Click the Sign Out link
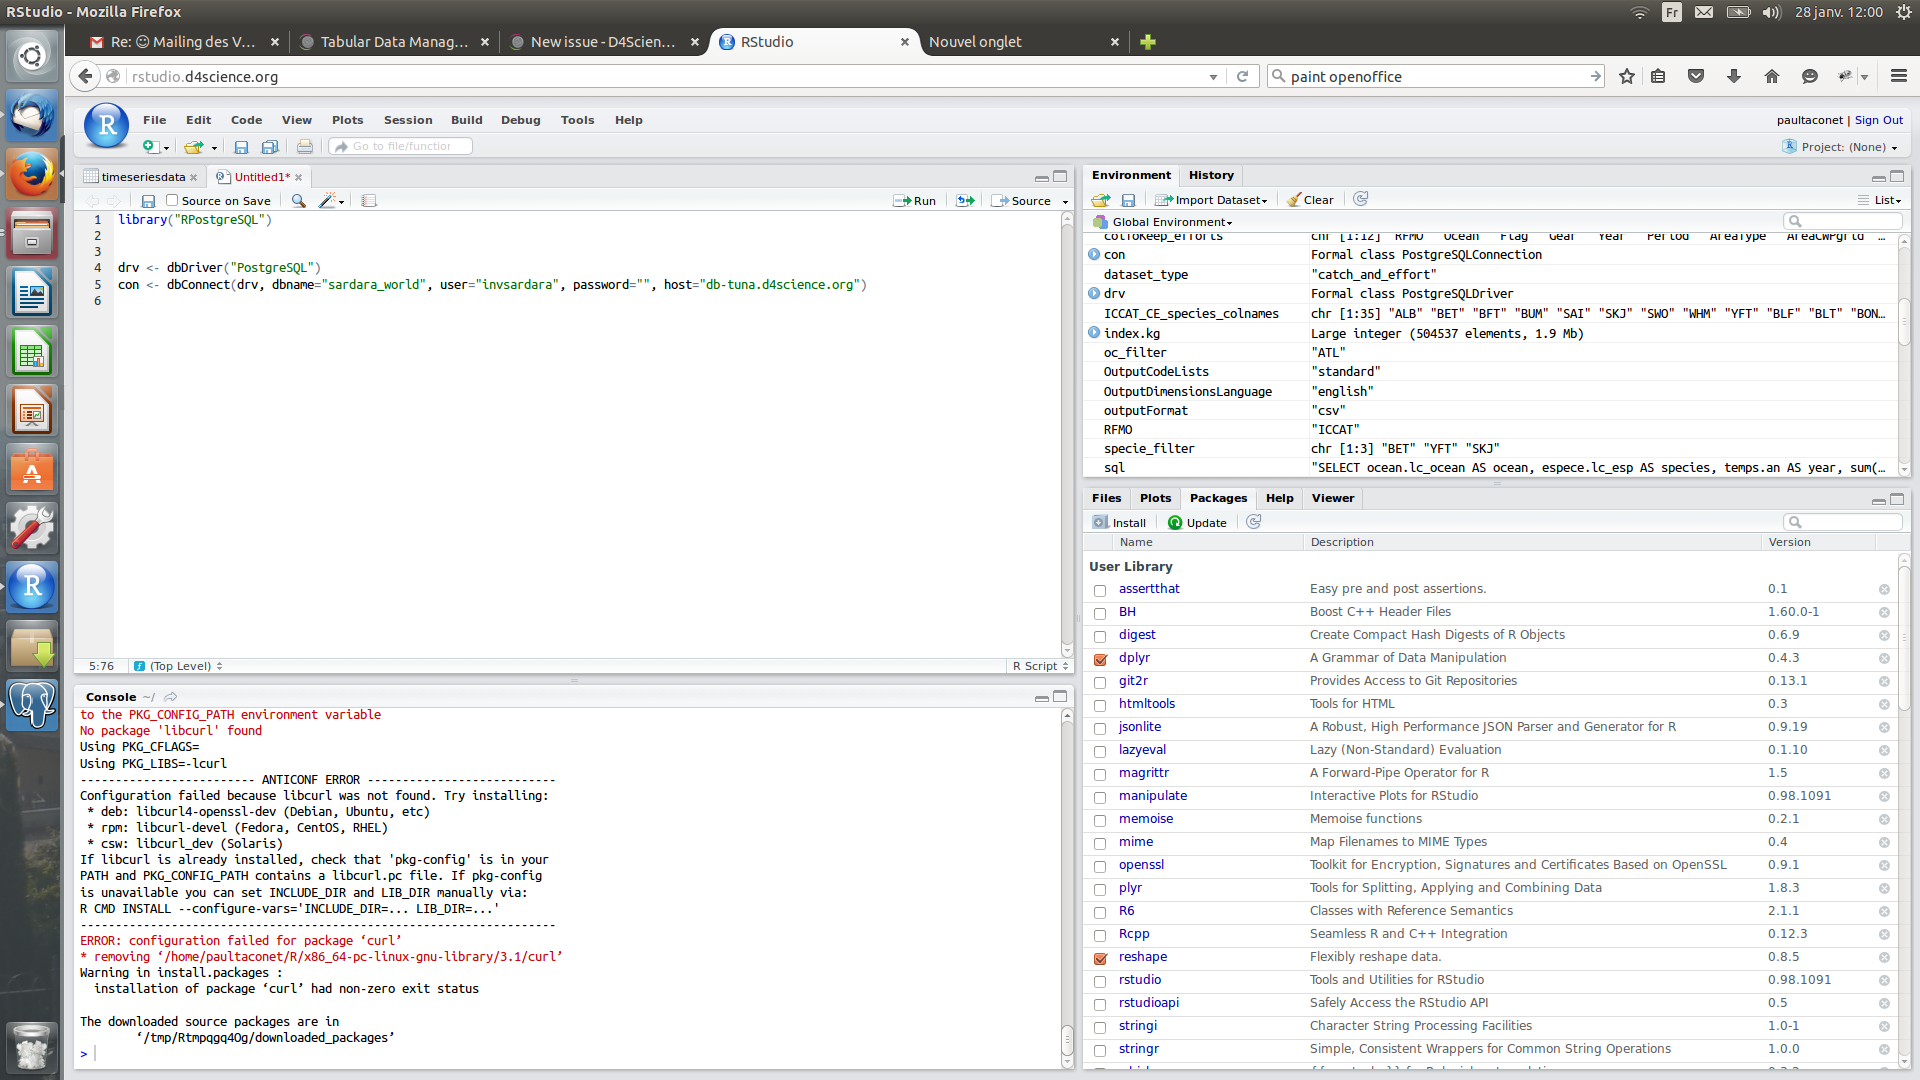Screen dimensions: 1920x1080 pos(1878,120)
